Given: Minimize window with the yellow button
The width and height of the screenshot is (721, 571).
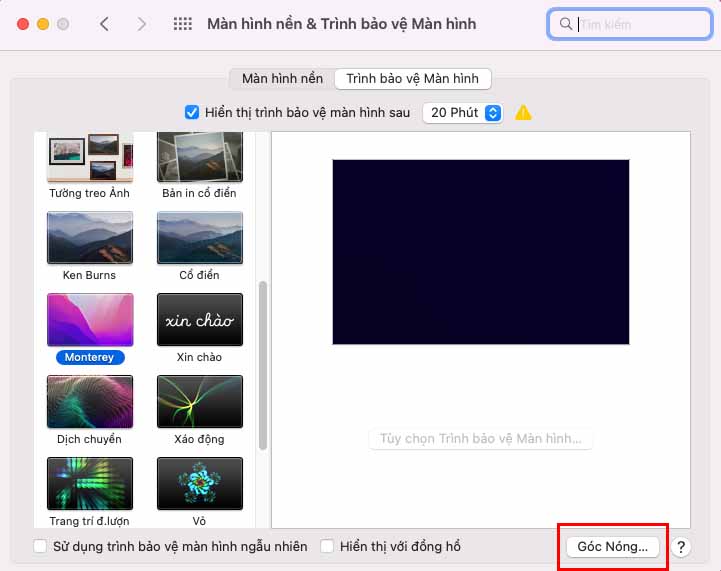Looking at the screenshot, I should (x=43, y=24).
